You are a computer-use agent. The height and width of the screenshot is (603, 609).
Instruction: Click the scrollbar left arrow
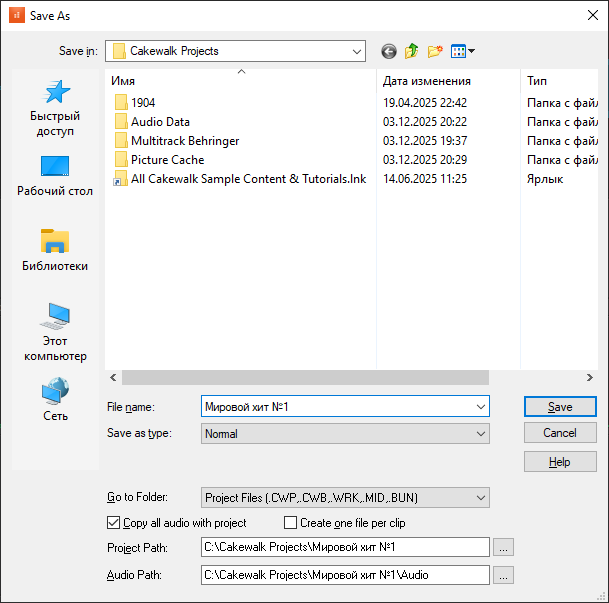click(x=113, y=377)
